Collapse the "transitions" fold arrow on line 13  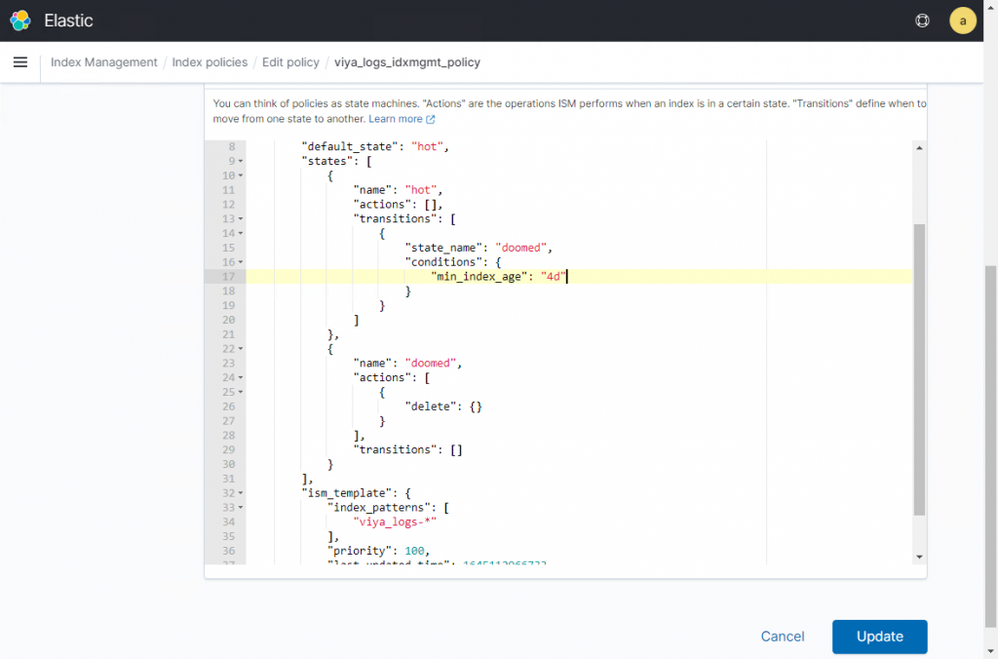click(241, 219)
